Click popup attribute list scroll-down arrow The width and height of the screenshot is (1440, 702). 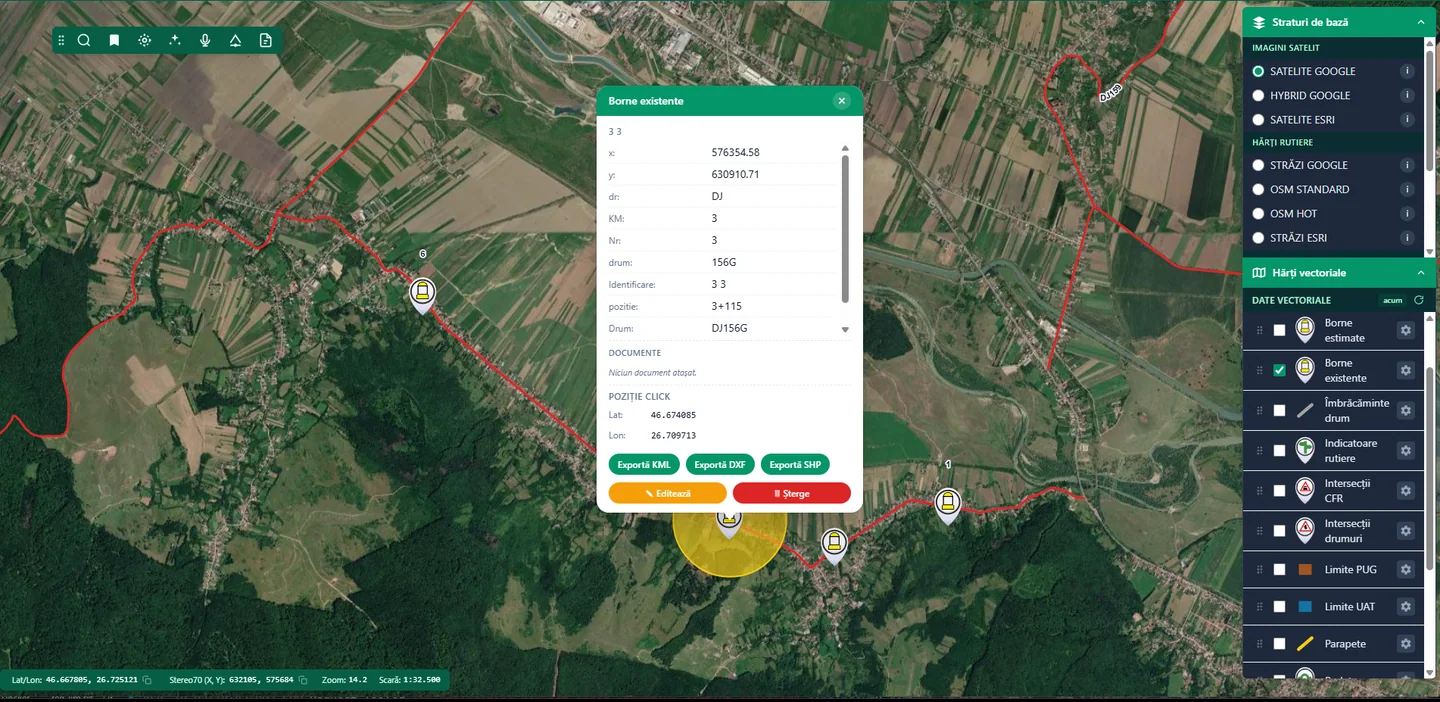click(845, 329)
